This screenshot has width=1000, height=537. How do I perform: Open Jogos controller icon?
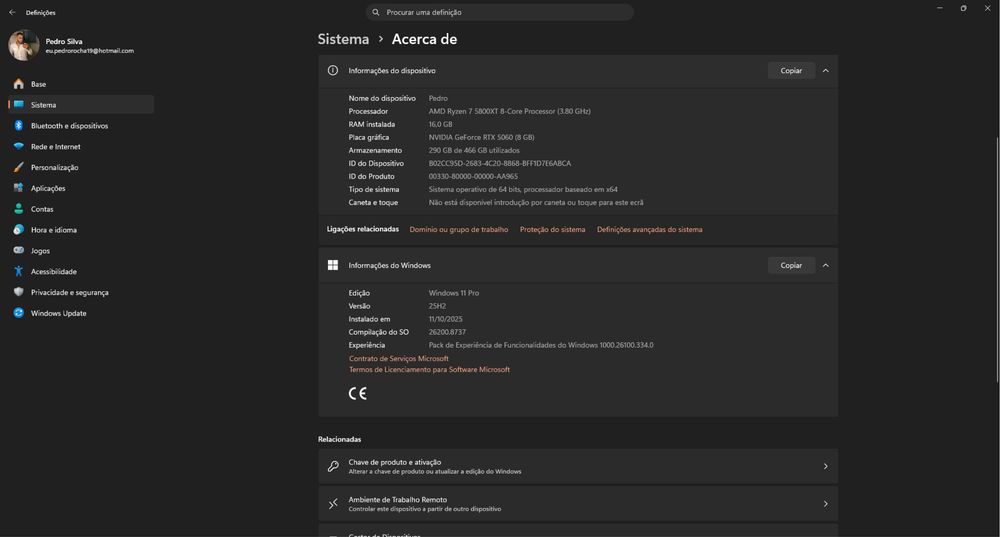18,250
